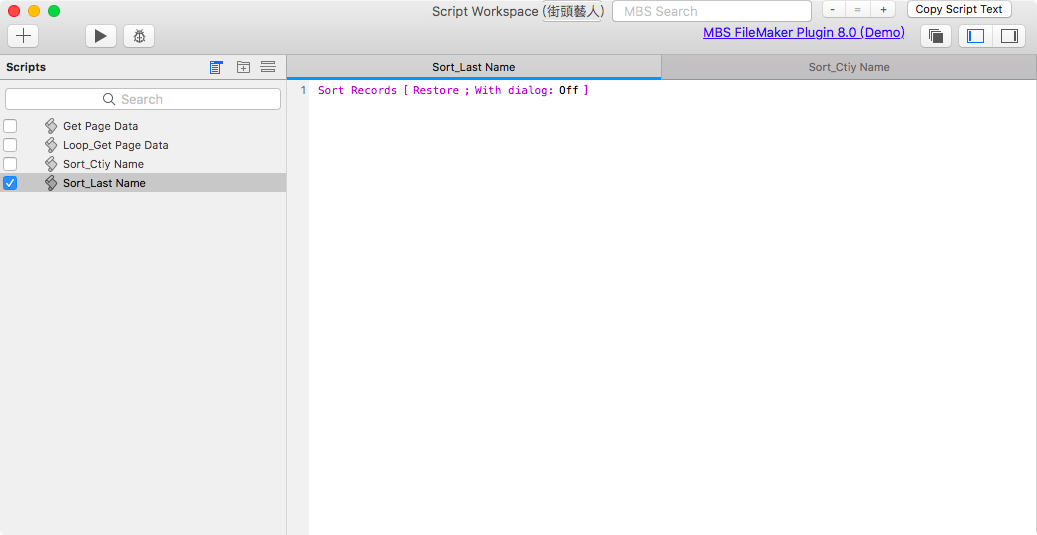This screenshot has width=1037, height=535.
Task: Click the stacked windows icon at top right
Action: point(936,36)
